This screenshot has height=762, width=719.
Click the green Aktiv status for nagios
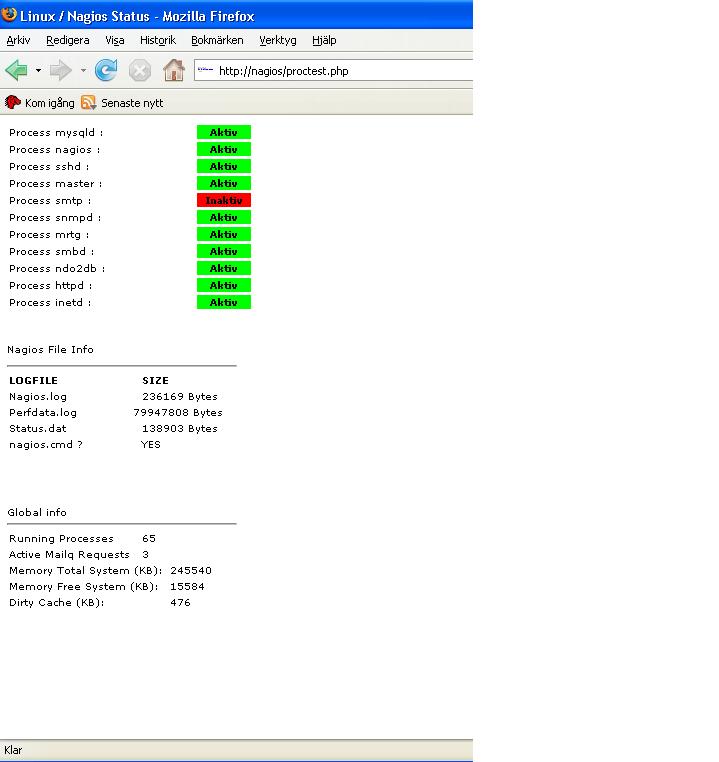tap(223, 149)
